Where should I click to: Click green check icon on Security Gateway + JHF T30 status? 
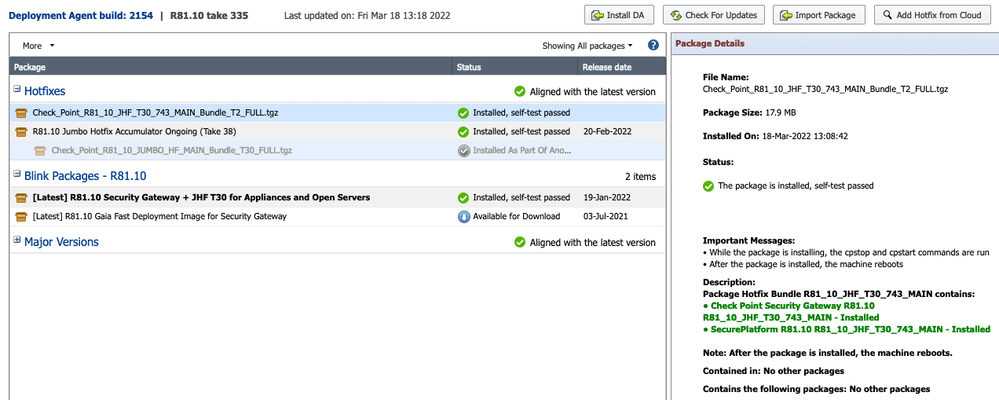click(x=463, y=198)
